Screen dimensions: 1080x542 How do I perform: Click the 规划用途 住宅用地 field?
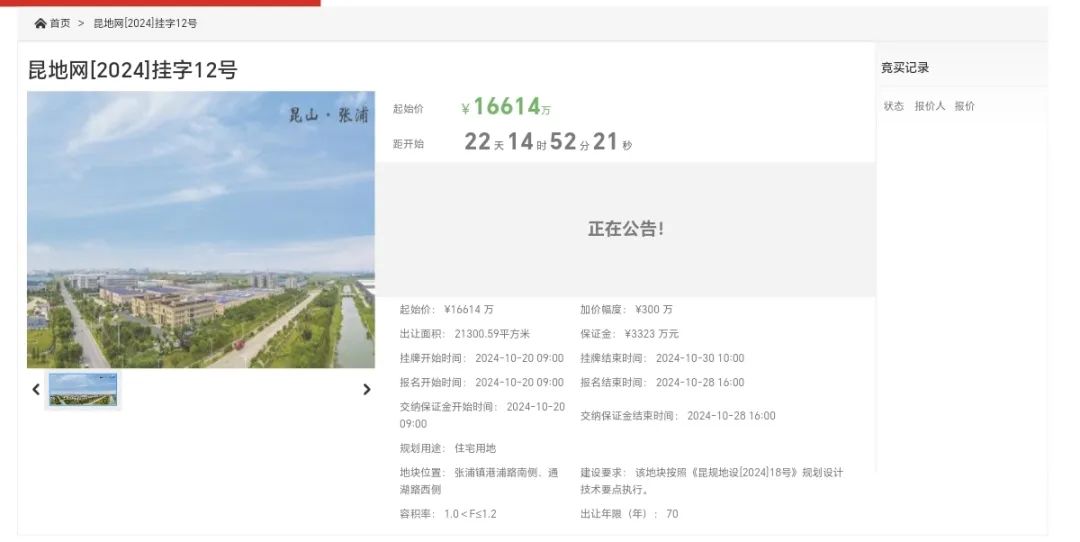click(447, 448)
